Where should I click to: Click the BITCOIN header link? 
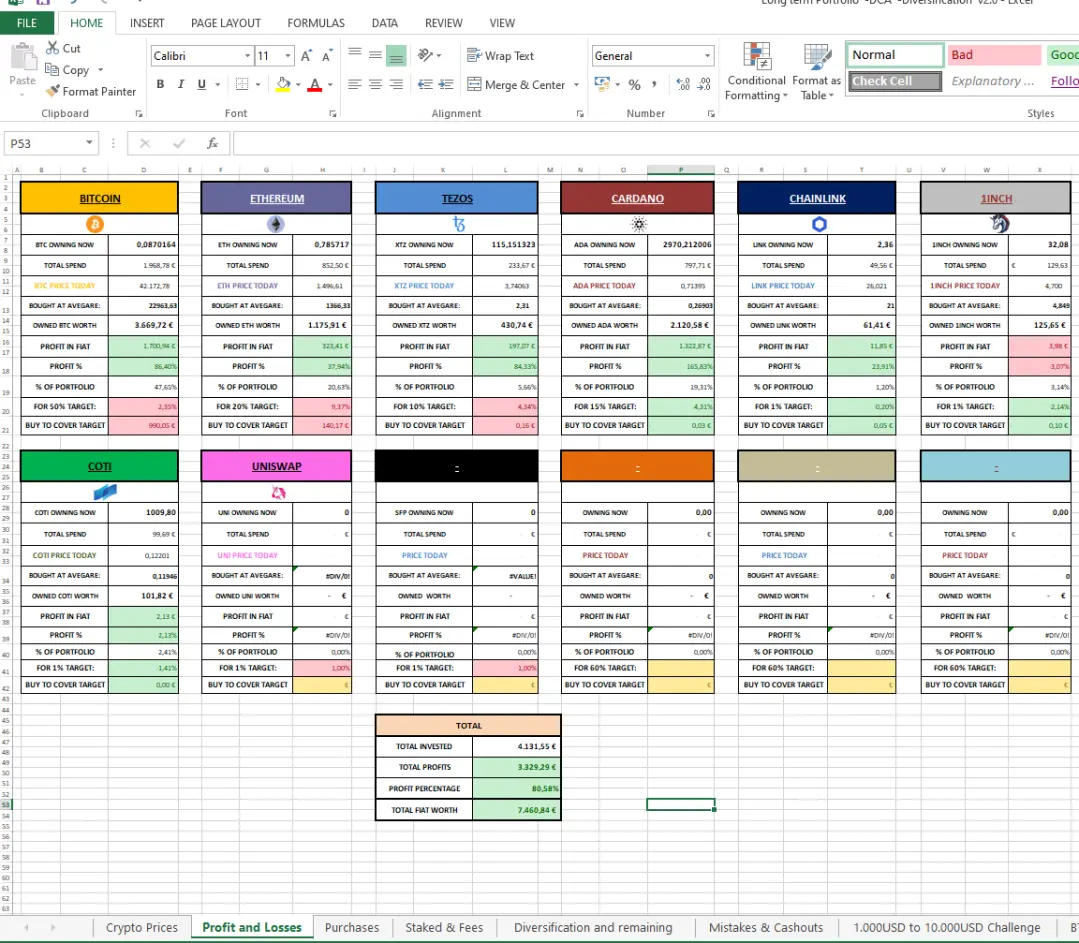point(100,198)
